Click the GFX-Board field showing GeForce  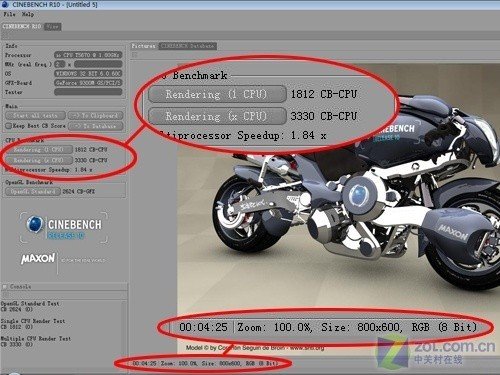click(88, 83)
